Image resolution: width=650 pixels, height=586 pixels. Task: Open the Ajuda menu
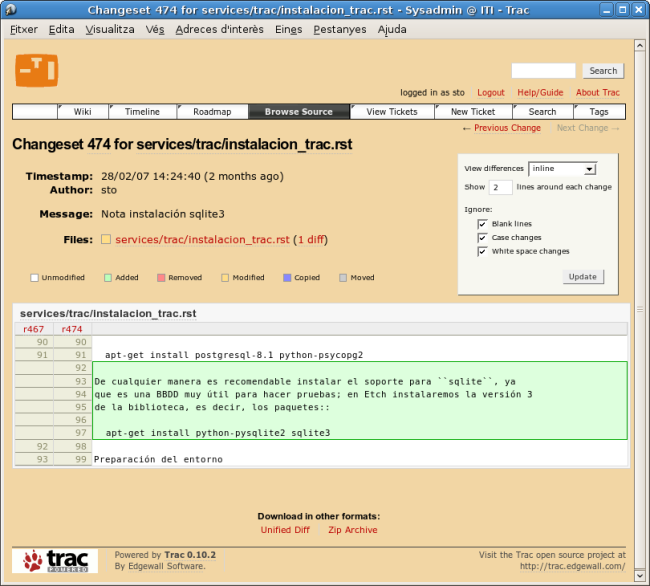click(x=392, y=29)
